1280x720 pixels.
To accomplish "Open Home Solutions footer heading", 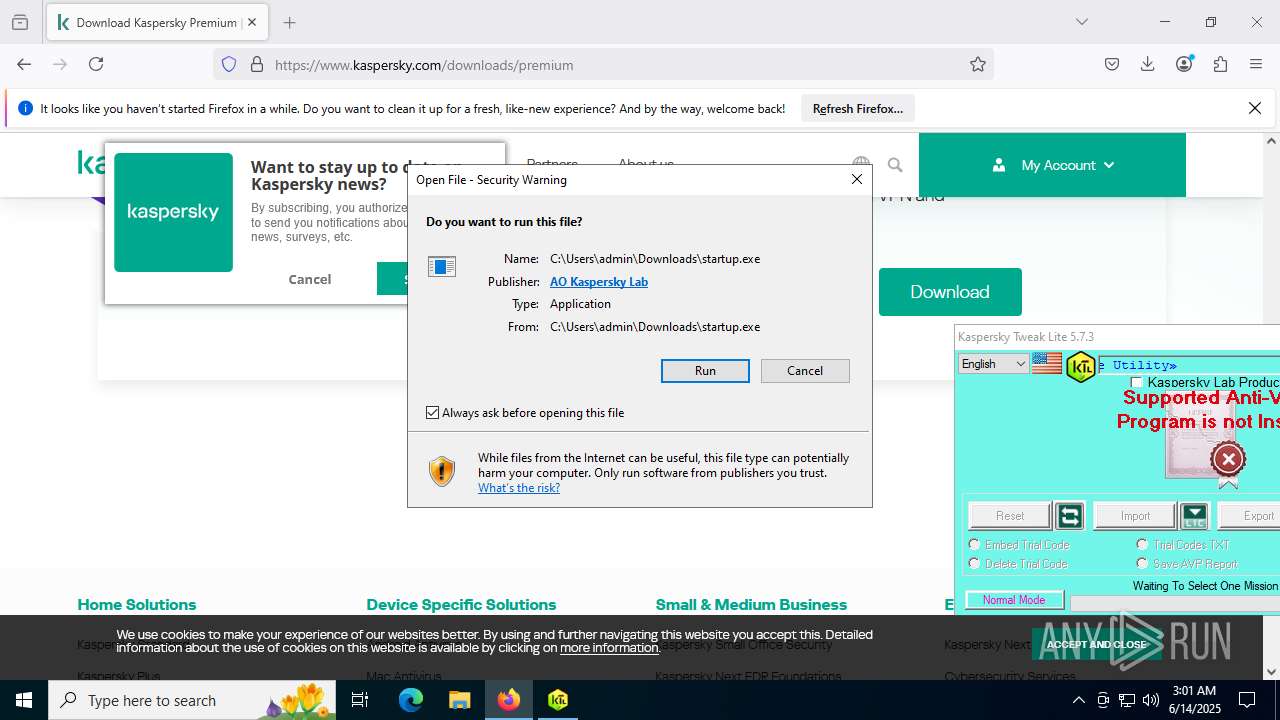I will coord(137,604).
